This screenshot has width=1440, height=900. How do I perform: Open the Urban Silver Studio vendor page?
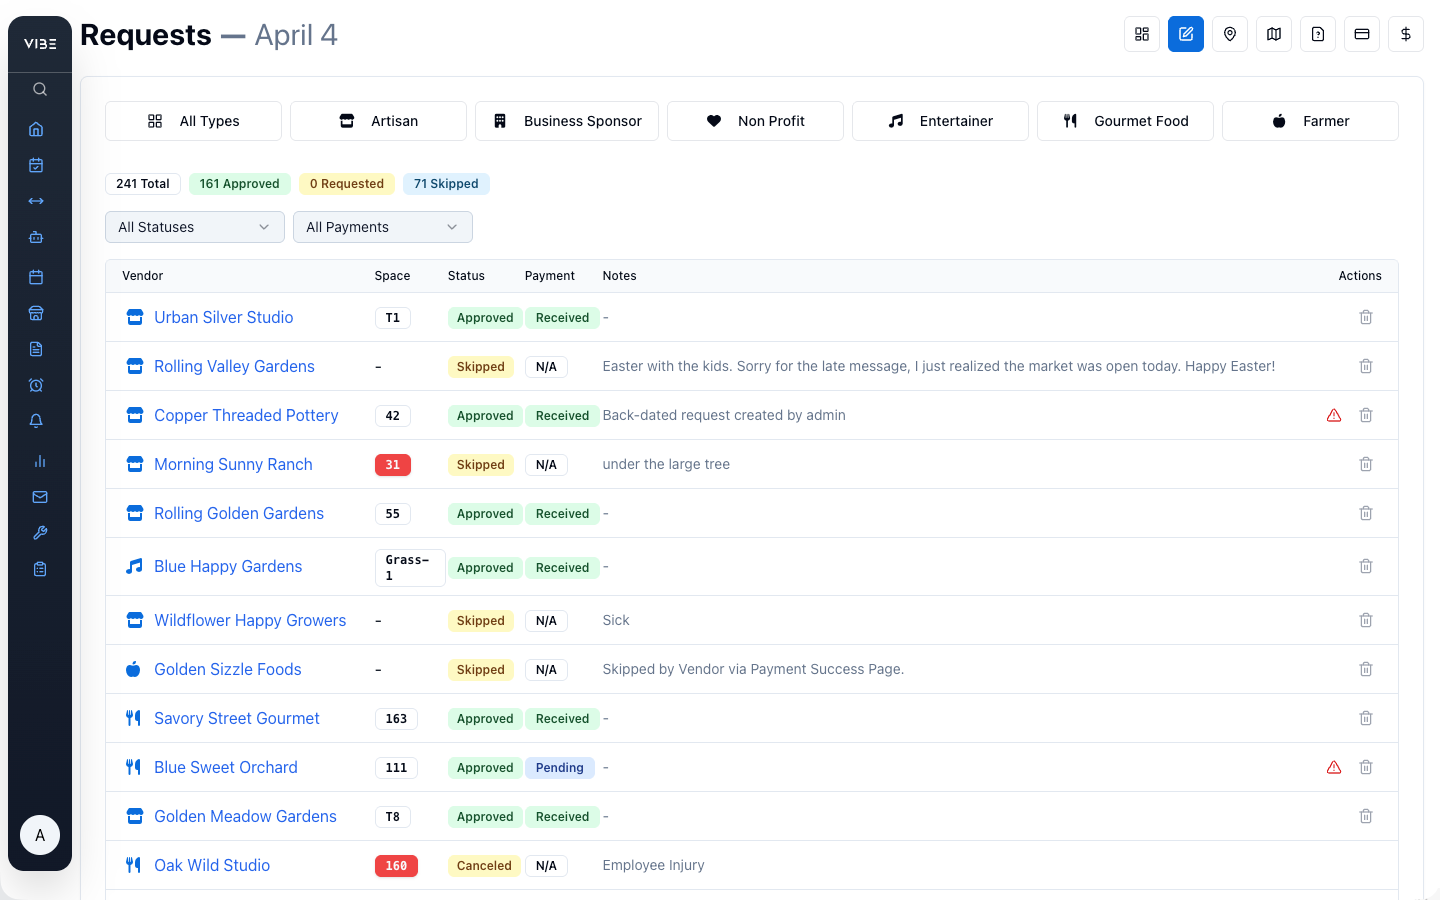click(x=223, y=317)
